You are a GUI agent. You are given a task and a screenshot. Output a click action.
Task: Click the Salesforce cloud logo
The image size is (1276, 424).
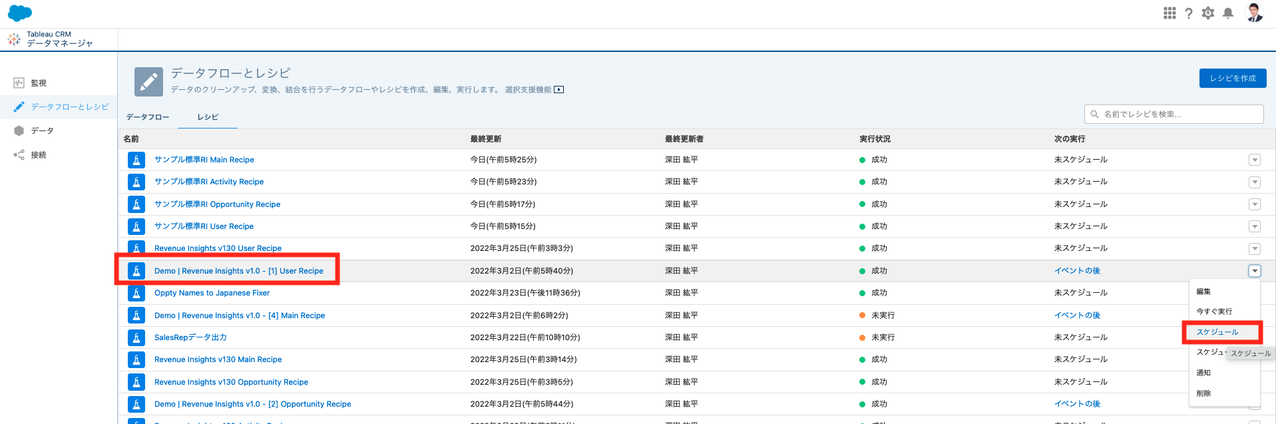20,13
